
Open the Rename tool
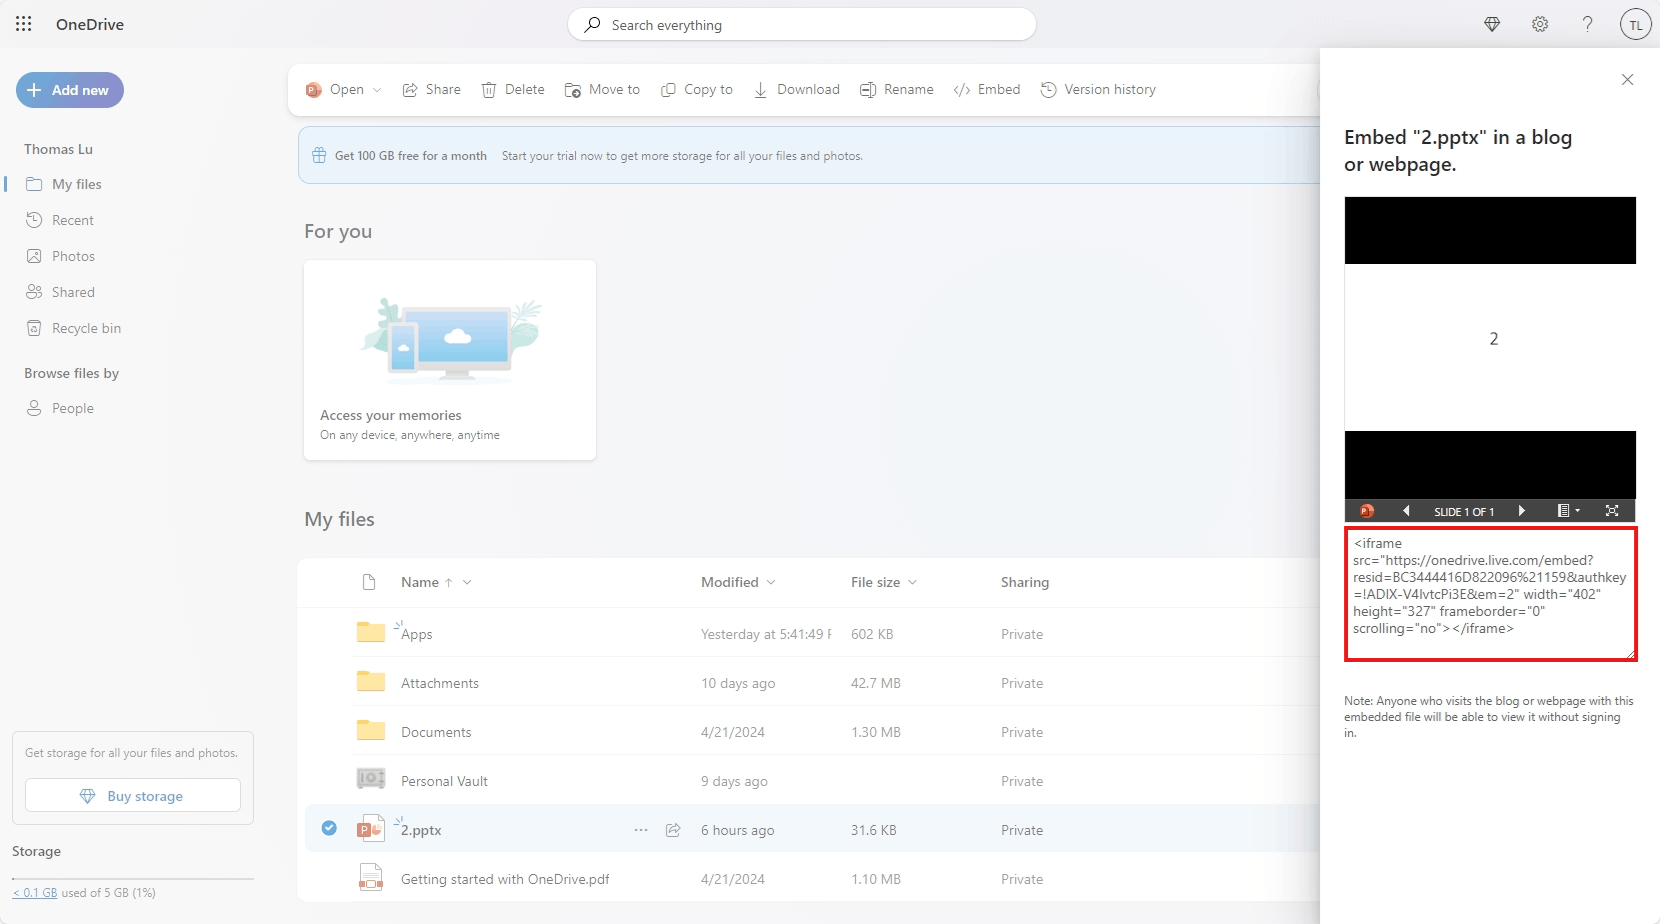coord(896,89)
